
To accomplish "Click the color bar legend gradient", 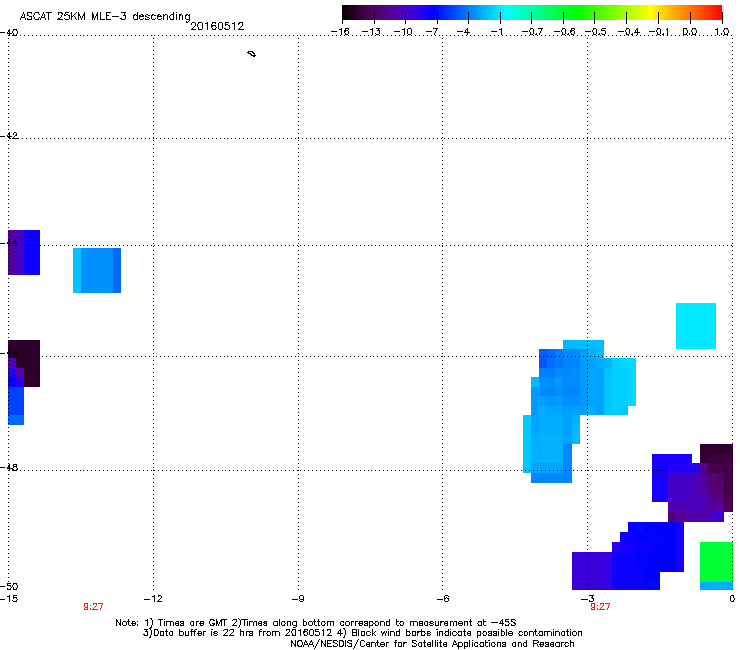I will pos(532,12).
